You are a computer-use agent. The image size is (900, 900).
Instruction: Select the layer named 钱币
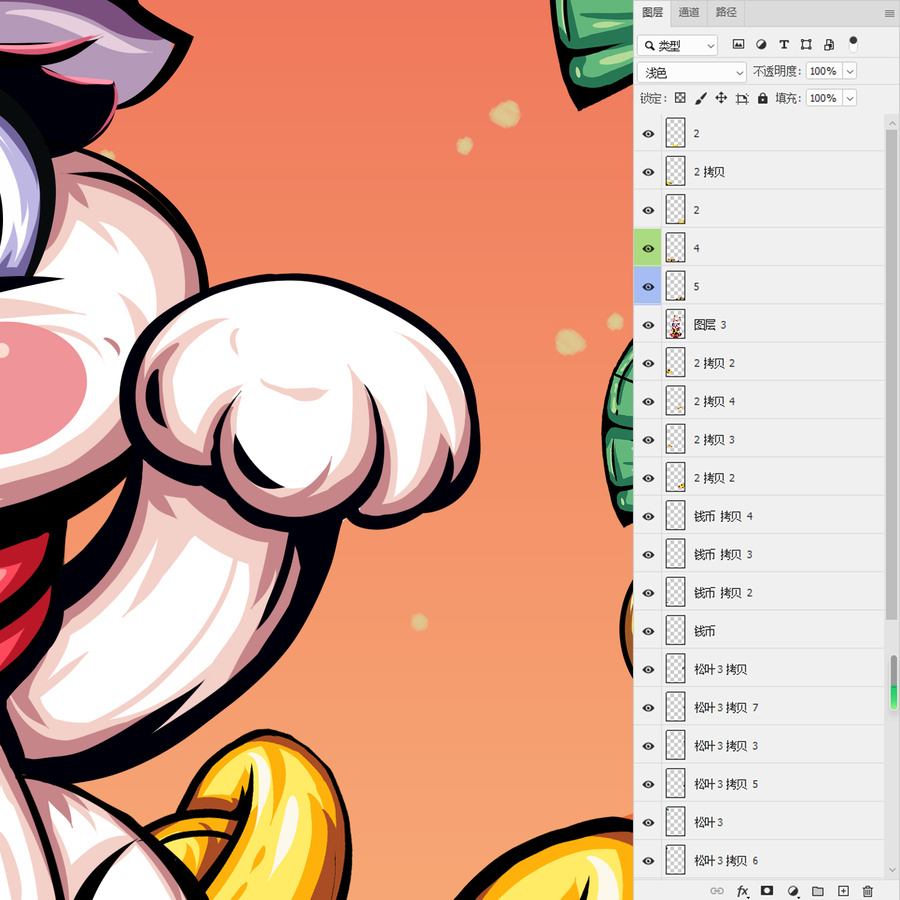[759, 631]
